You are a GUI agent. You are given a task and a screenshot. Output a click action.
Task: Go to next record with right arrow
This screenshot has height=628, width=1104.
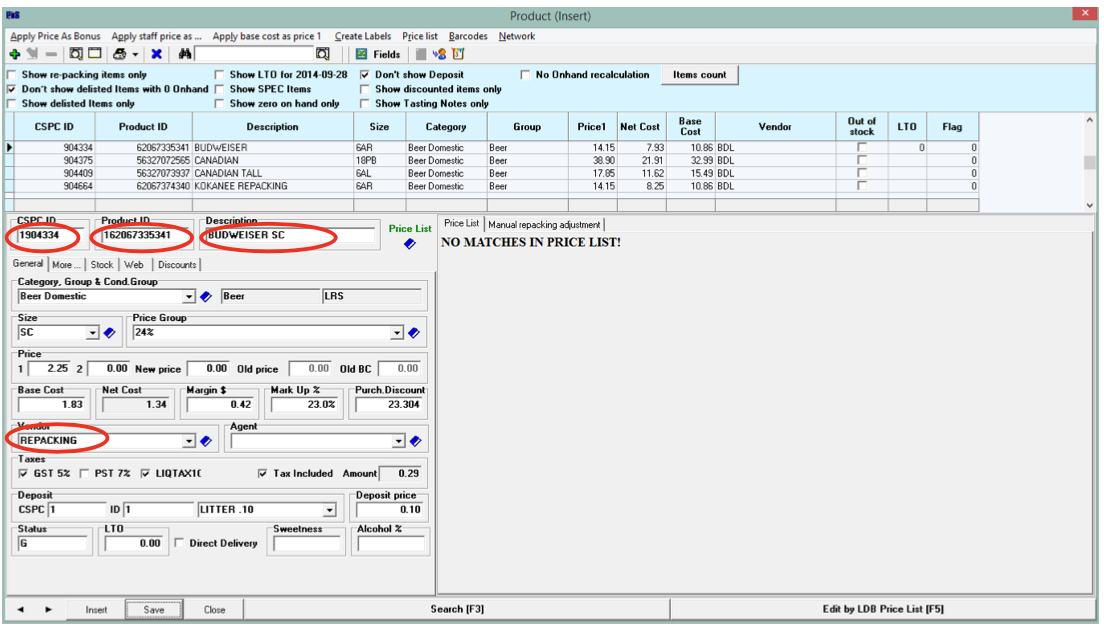pos(49,610)
